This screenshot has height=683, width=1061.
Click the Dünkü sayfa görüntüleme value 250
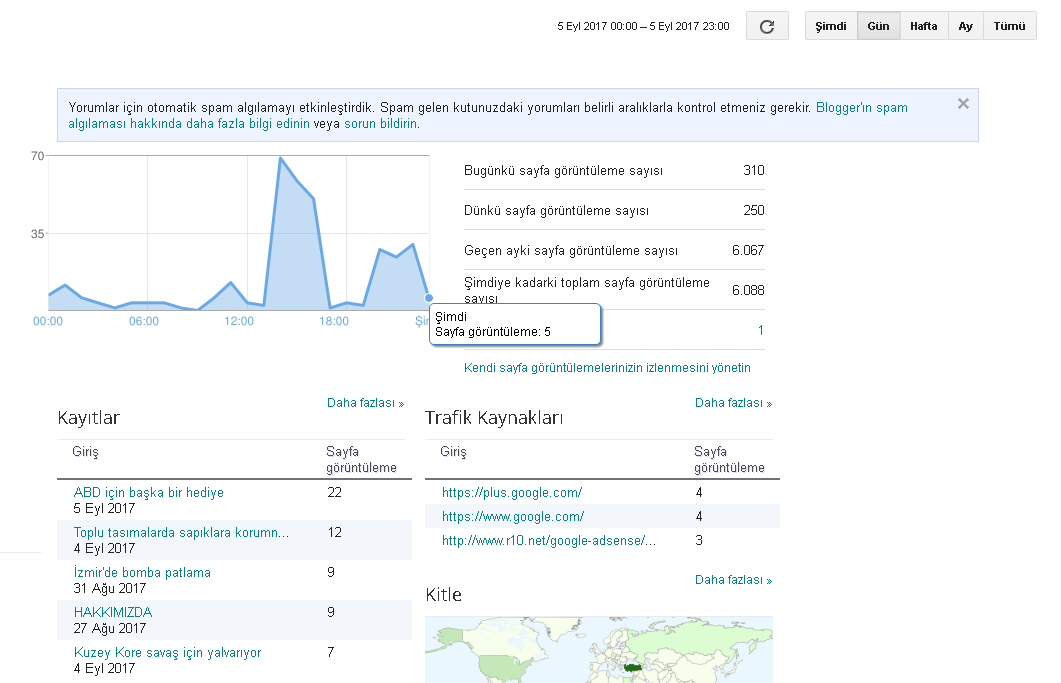tap(754, 211)
